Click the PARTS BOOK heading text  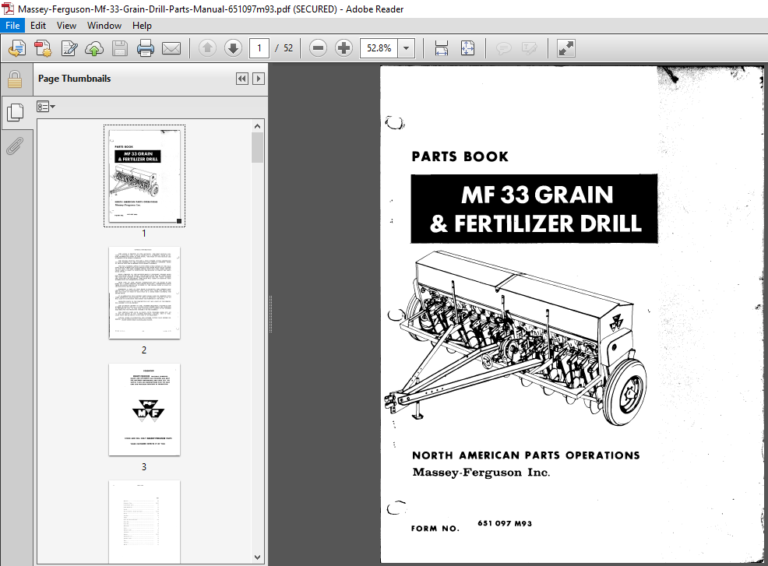pyautogui.click(x=460, y=156)
